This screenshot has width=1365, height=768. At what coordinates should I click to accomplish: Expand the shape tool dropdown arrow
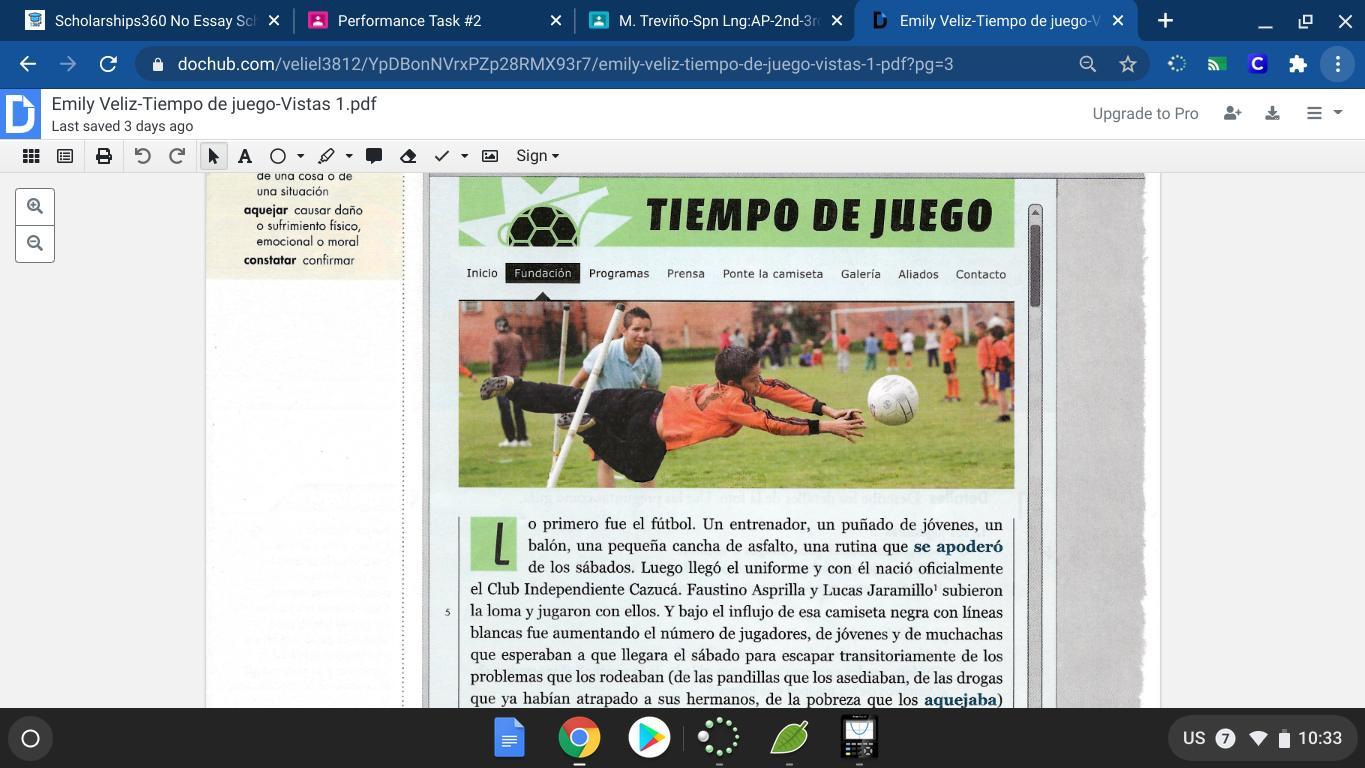click(x=300, y=156)
